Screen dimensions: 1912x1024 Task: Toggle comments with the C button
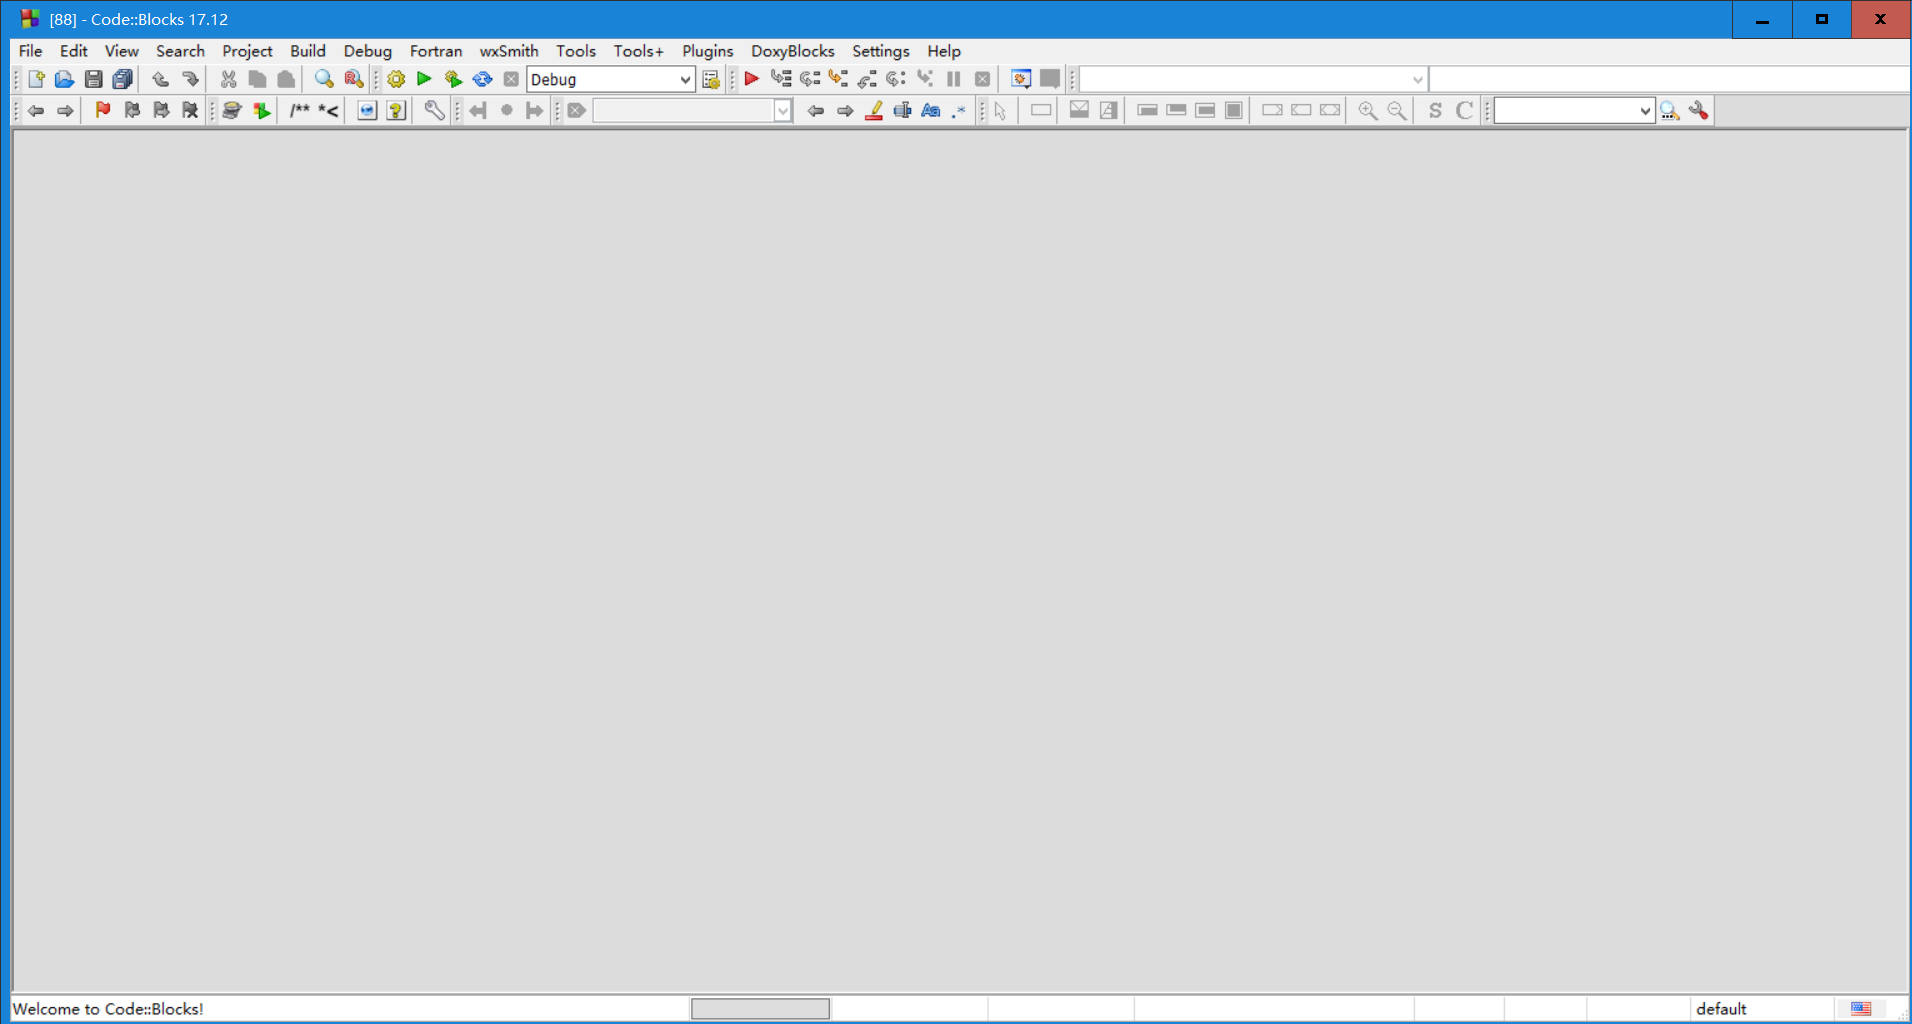(1464, 110)
